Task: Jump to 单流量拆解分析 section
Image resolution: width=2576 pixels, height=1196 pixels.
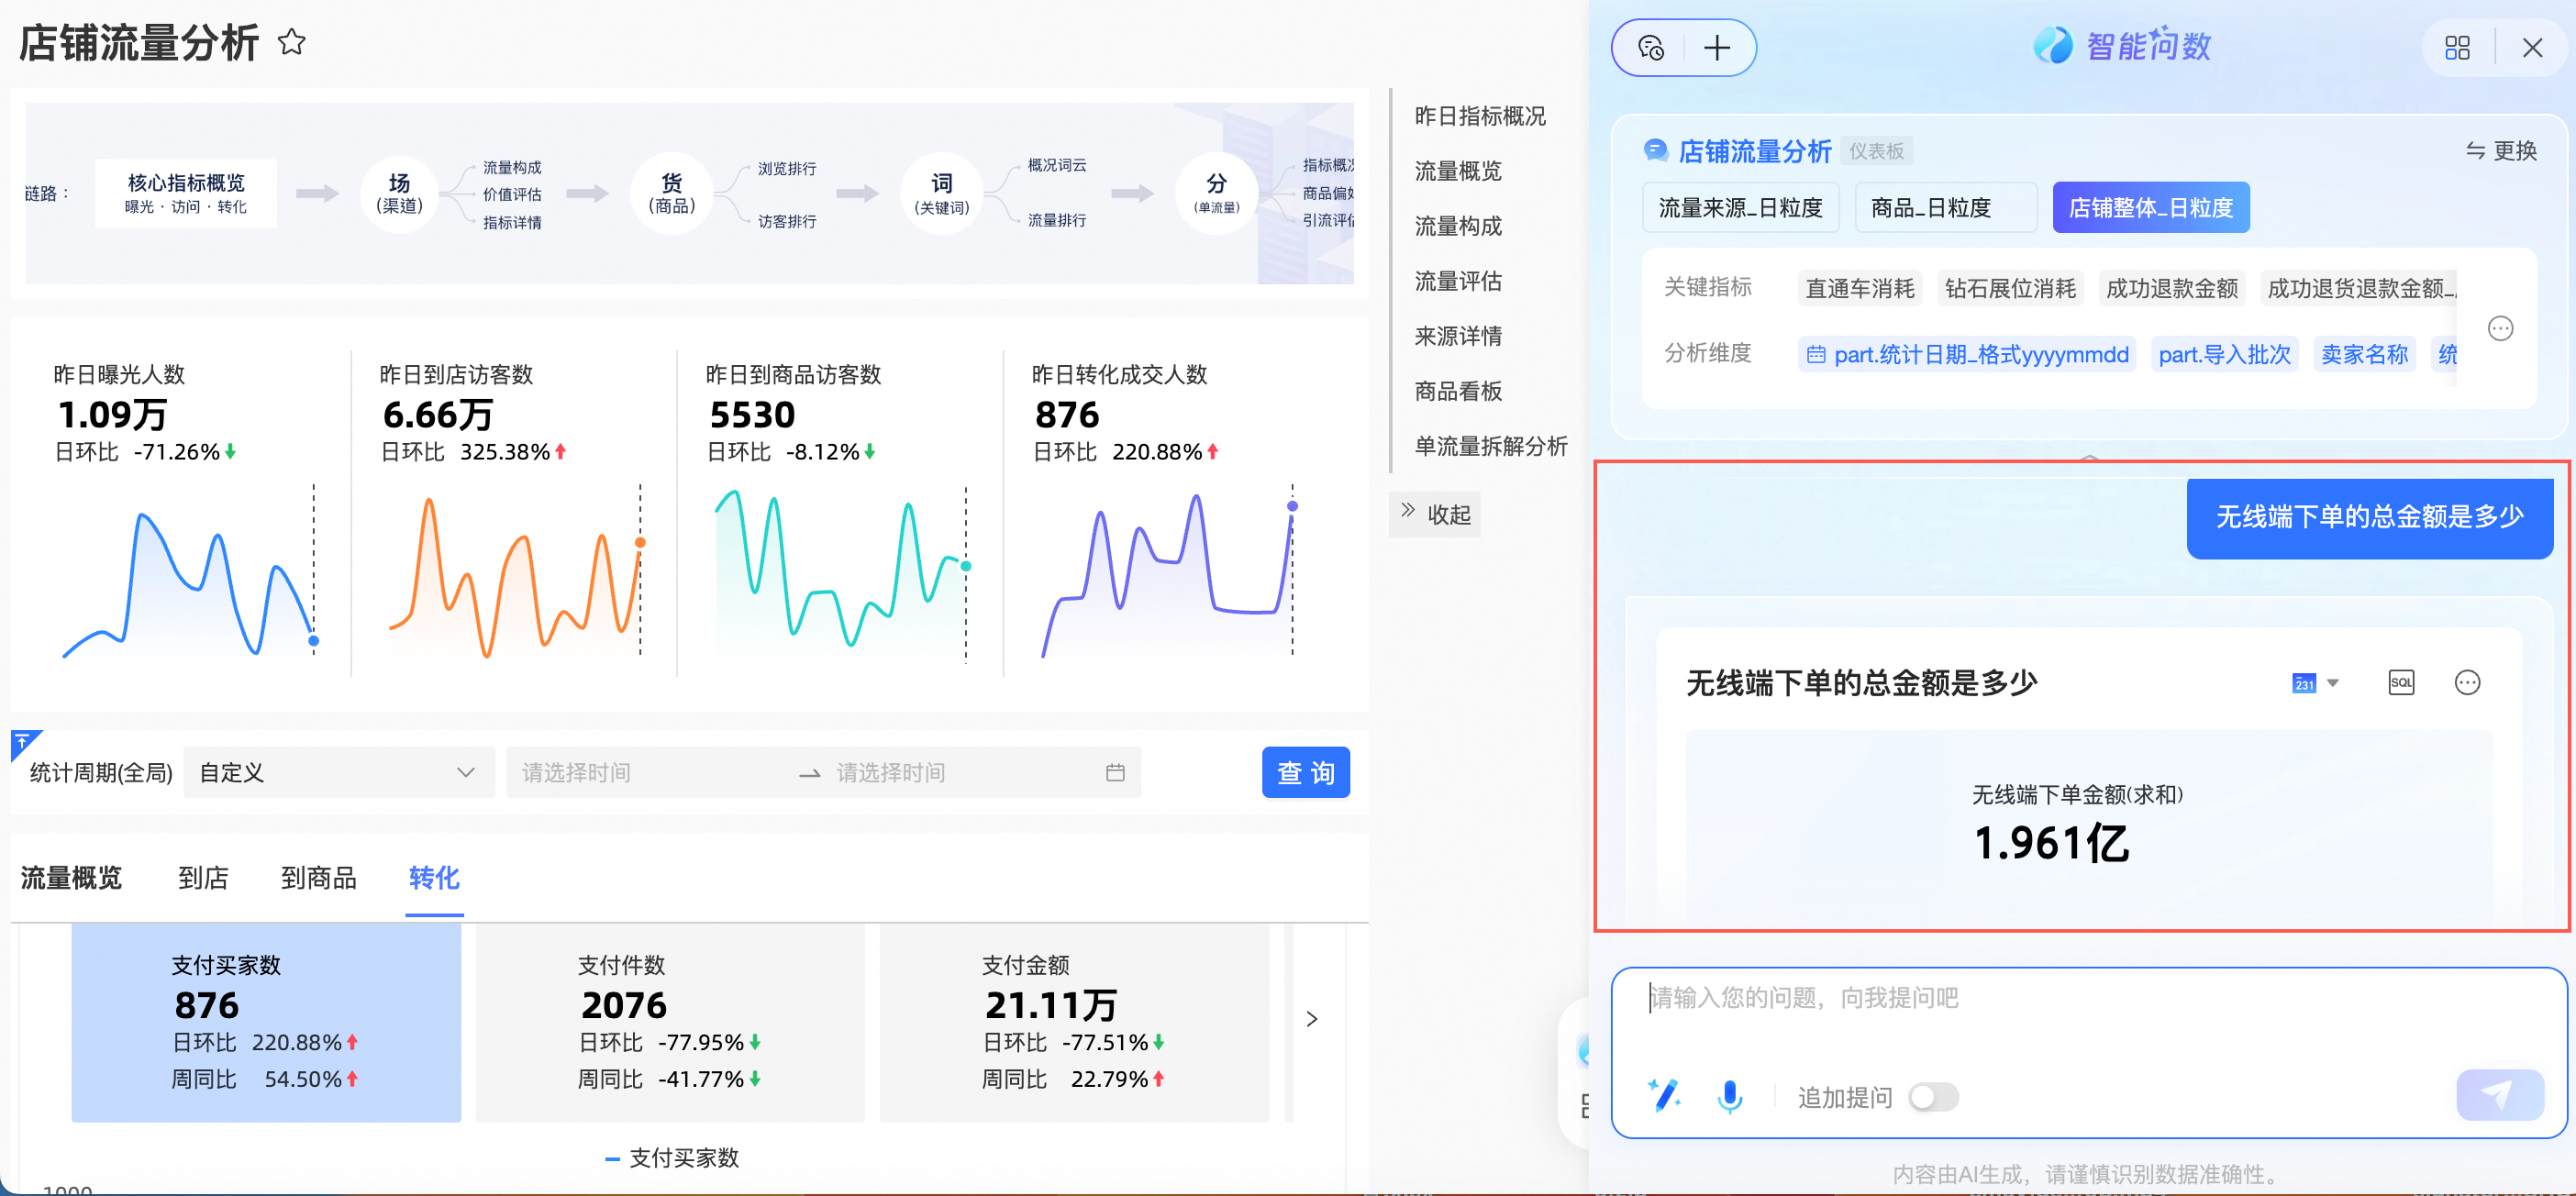Action: coord(1491,446)
